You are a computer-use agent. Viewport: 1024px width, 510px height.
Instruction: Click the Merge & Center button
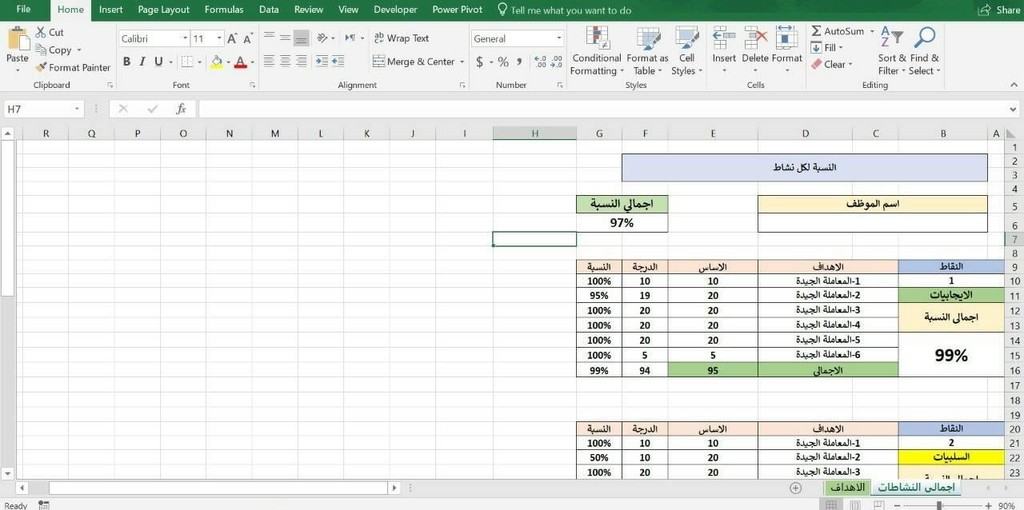pos(413,62)
